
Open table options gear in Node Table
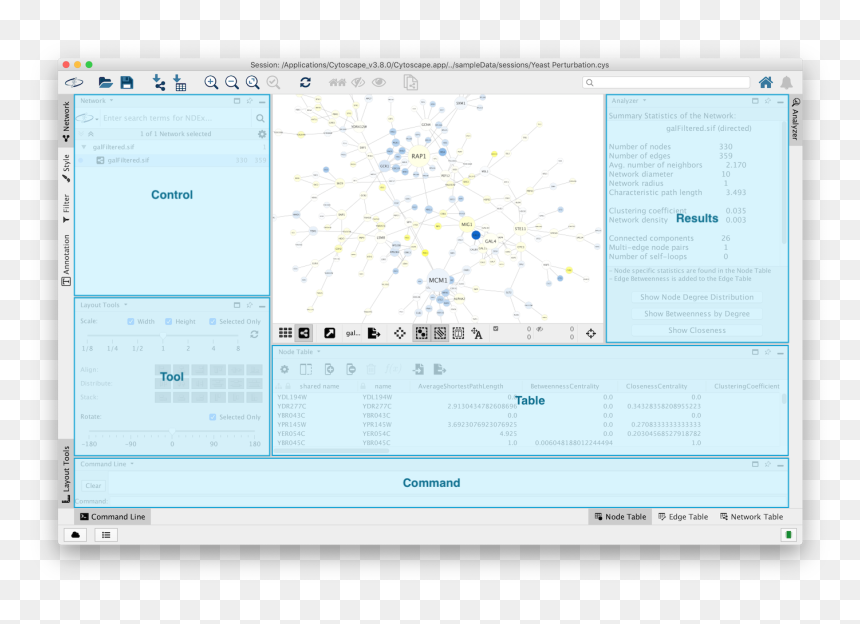[285, 370]
